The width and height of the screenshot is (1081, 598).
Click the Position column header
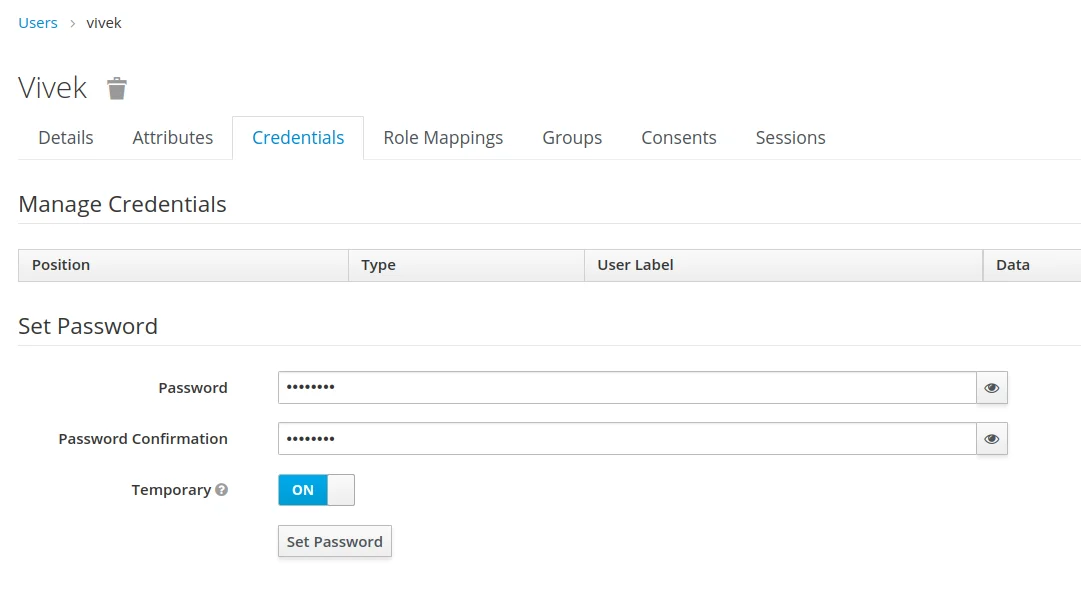pyautogui.click(x=183, y=266)
